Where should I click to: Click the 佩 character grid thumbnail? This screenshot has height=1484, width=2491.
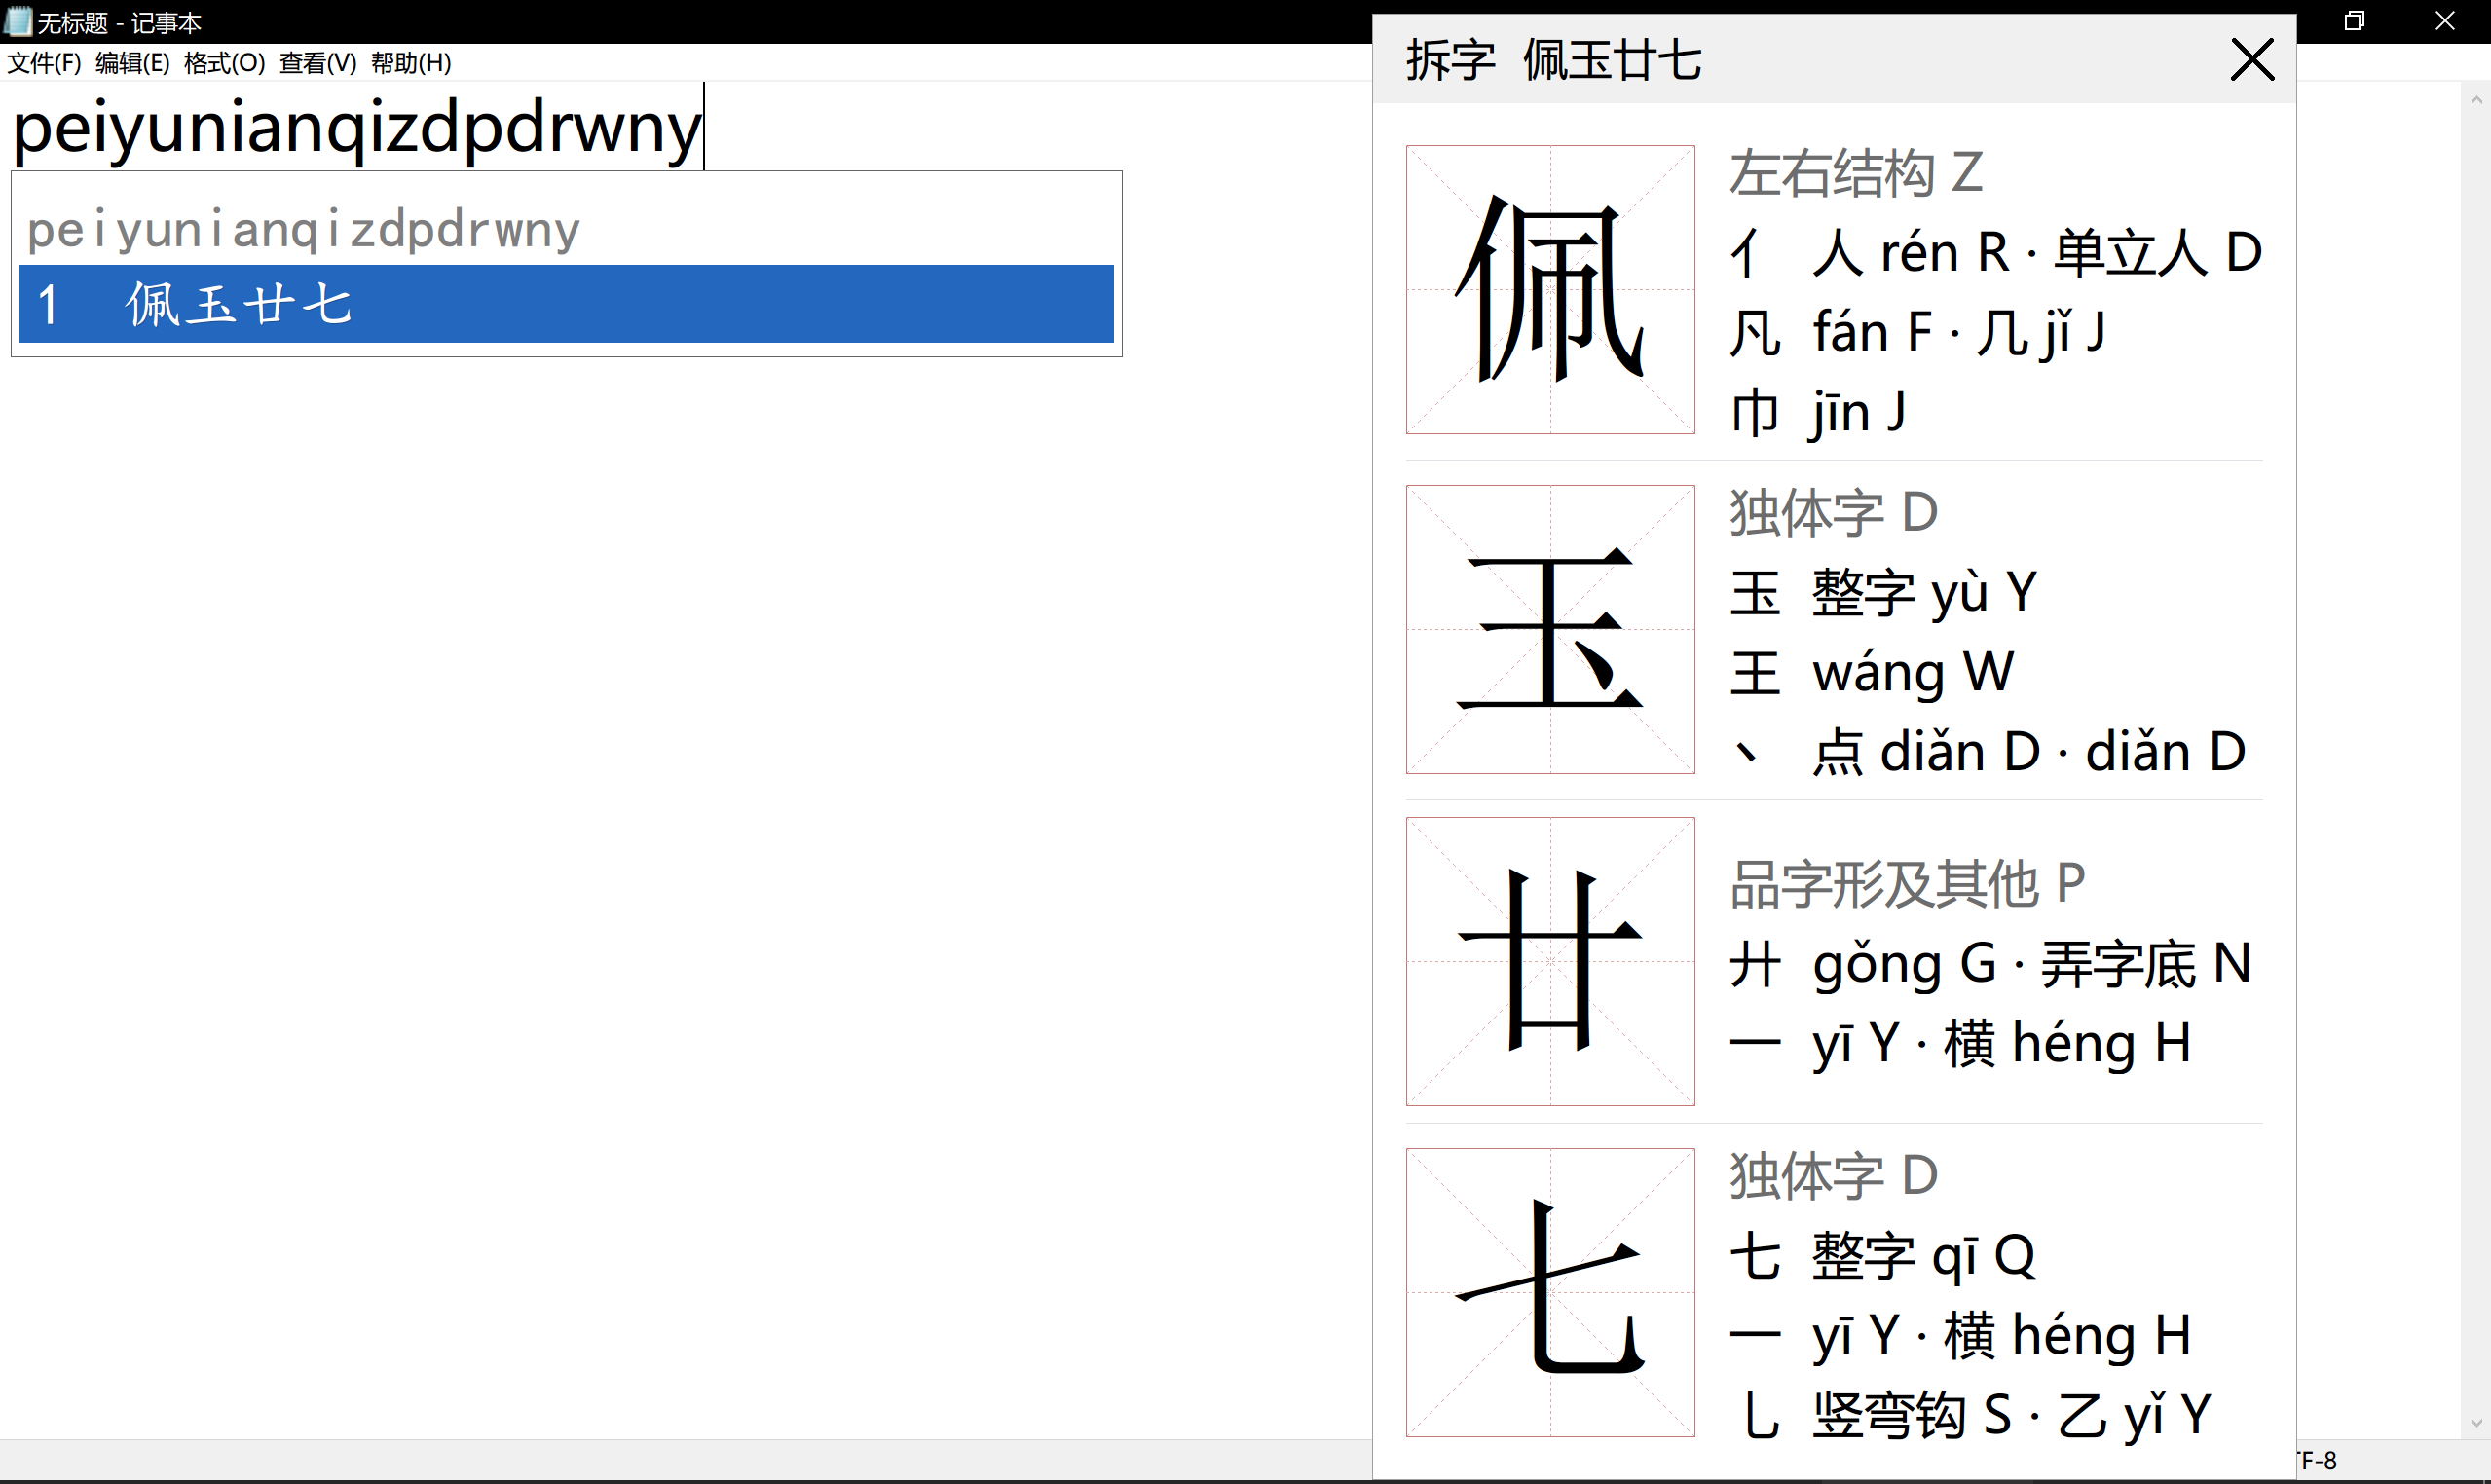(x=1550, y=289)
